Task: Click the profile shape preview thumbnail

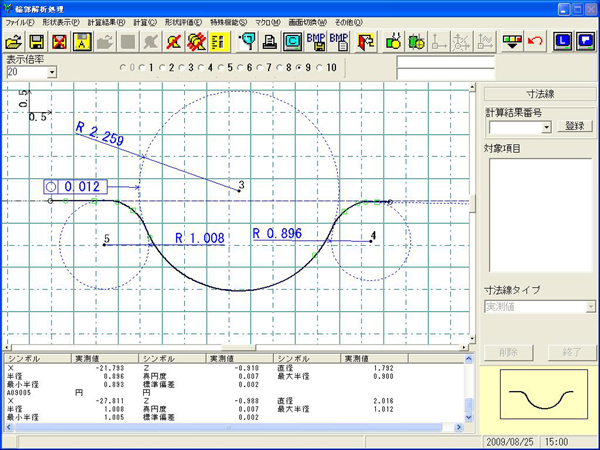Action: tap(544, 394)
